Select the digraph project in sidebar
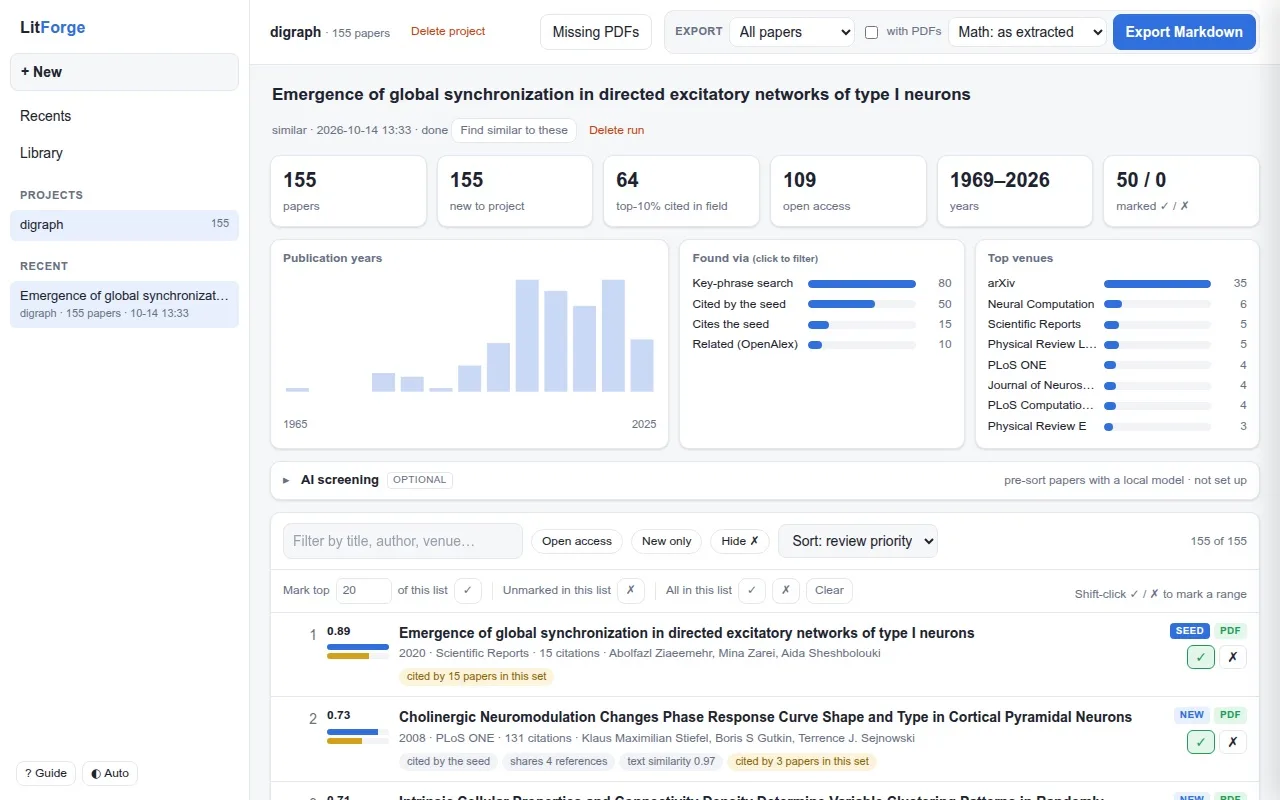 click(x=124, y=225)
